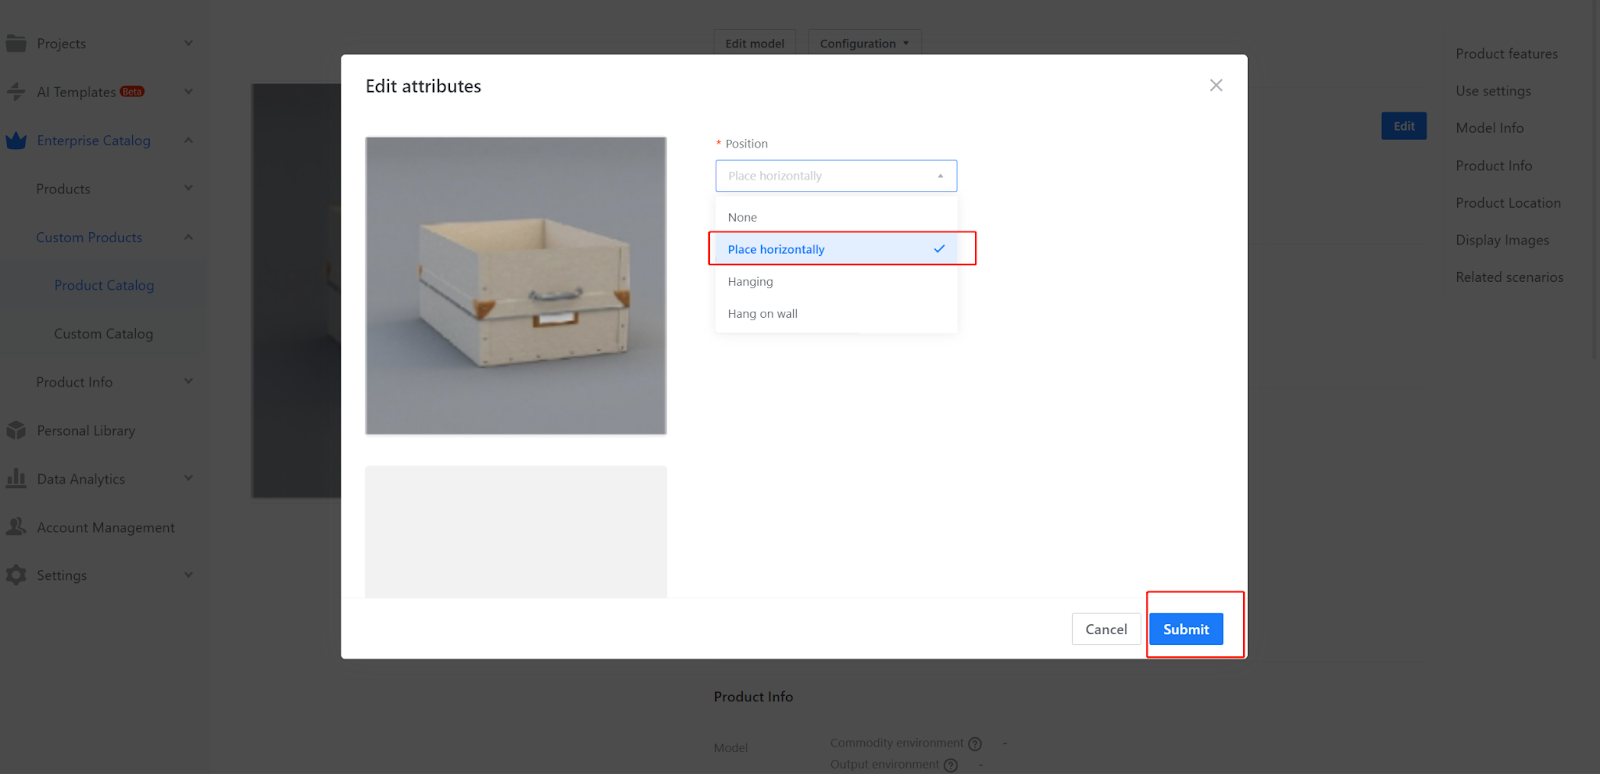The width and height of the screenshot is (1600, 774).
Task: Expand the Products submenu chevron
Action: [x=188, y=188]
